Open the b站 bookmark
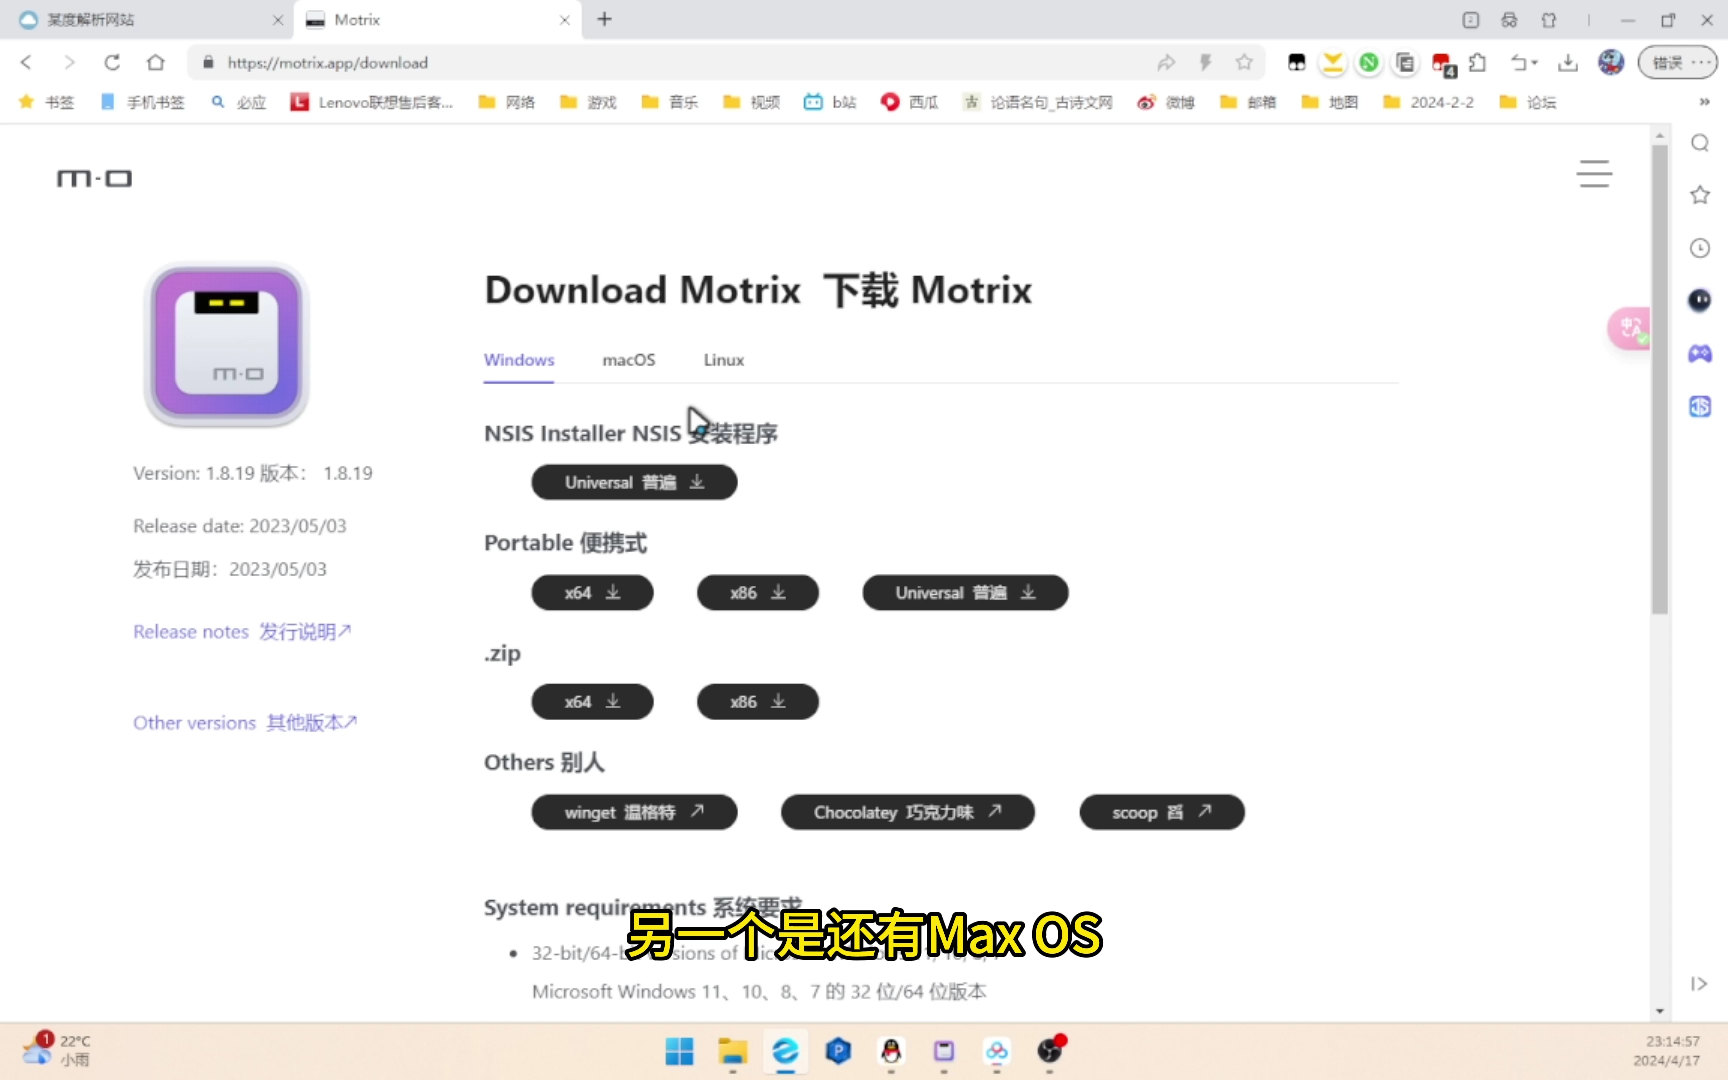 coord(831,102)
